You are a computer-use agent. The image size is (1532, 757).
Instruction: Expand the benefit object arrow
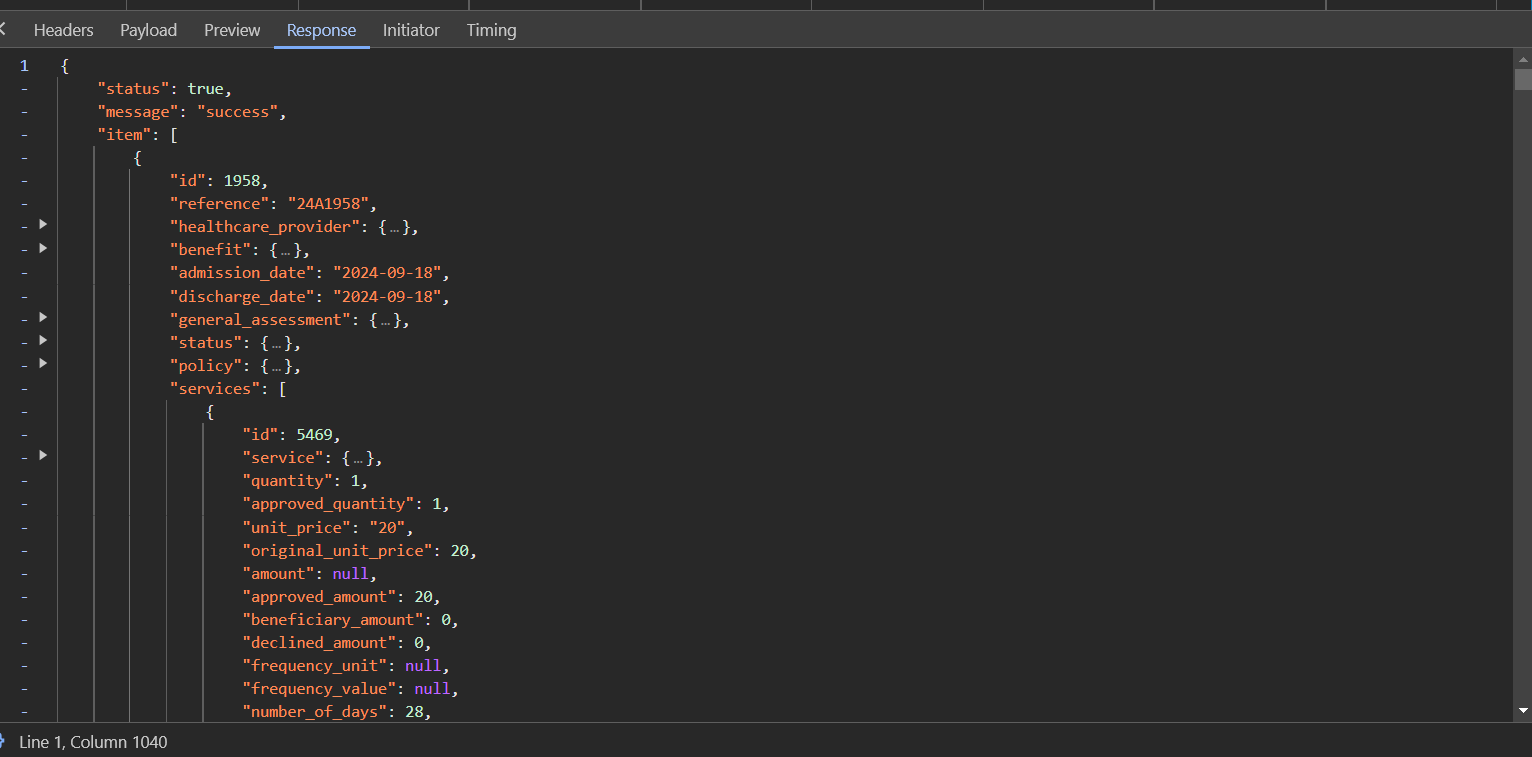43,248
